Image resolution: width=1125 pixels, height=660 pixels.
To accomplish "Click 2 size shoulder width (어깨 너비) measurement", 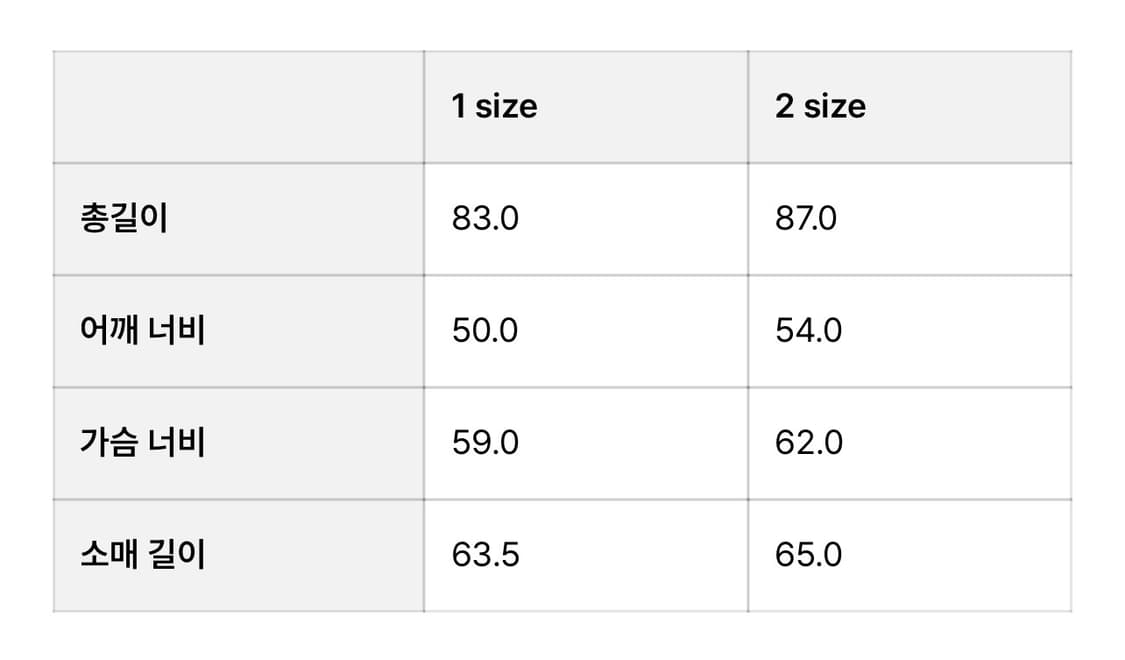I will [808, 330].
